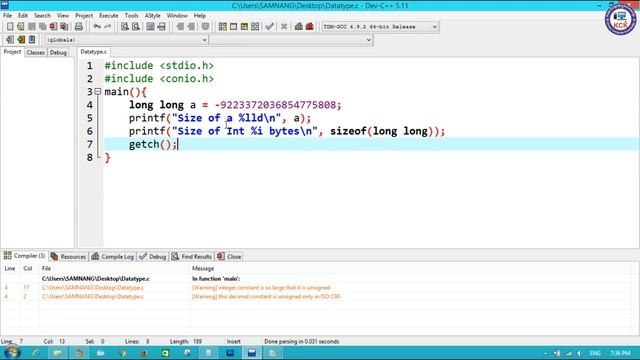Click the Close All files toolbar icon
640x360 pixels.
click(64, 27)
